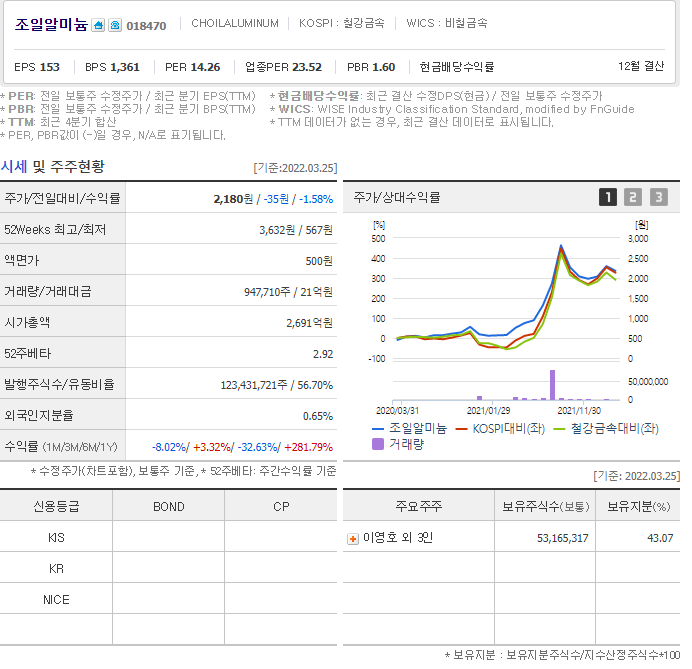The width and height of the screenshot is (692, 669).
Task: Select PER 14.26 value
Action: tap(192, 67)
